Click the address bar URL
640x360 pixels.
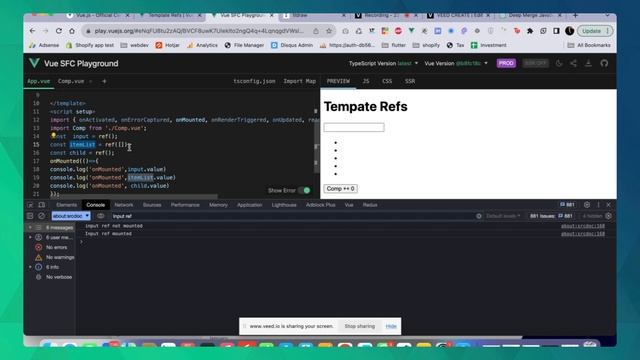(199, 31)
